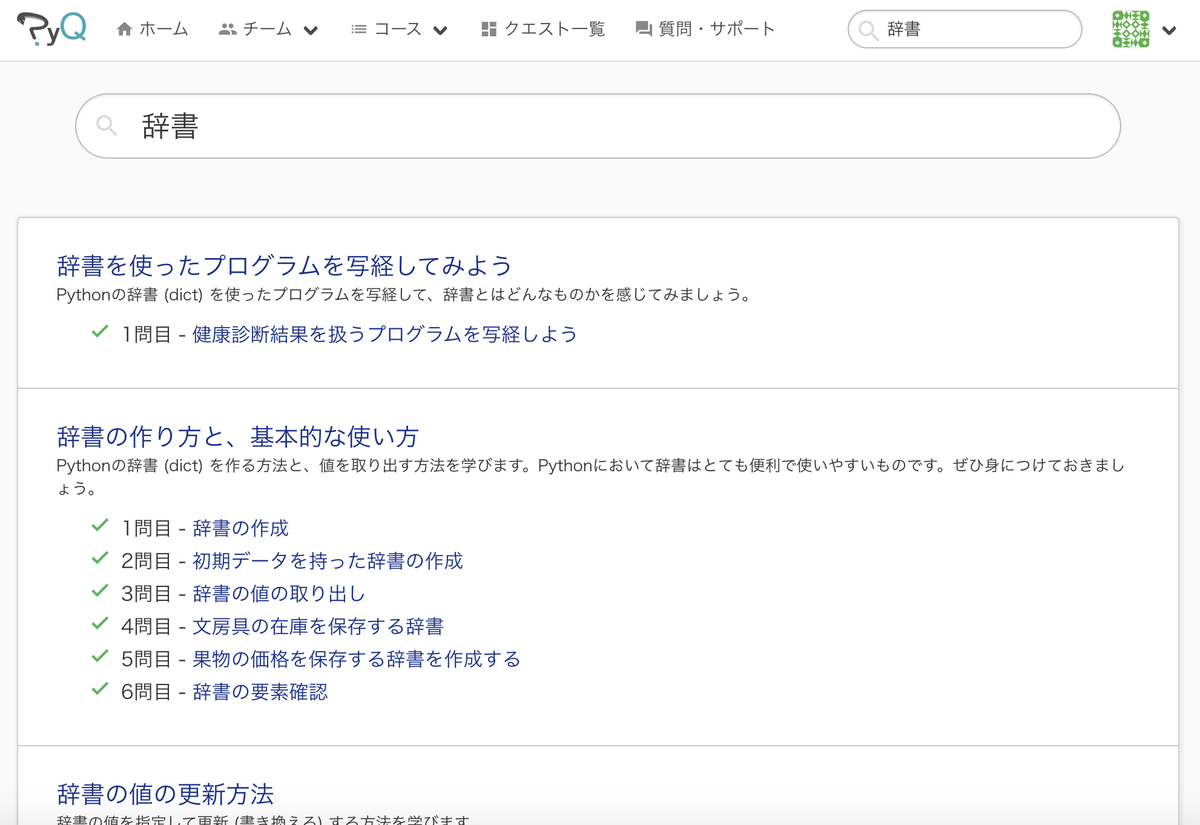
Task: Click the top navigation search field containing 辞書
Action: click(x=965, y=30)
